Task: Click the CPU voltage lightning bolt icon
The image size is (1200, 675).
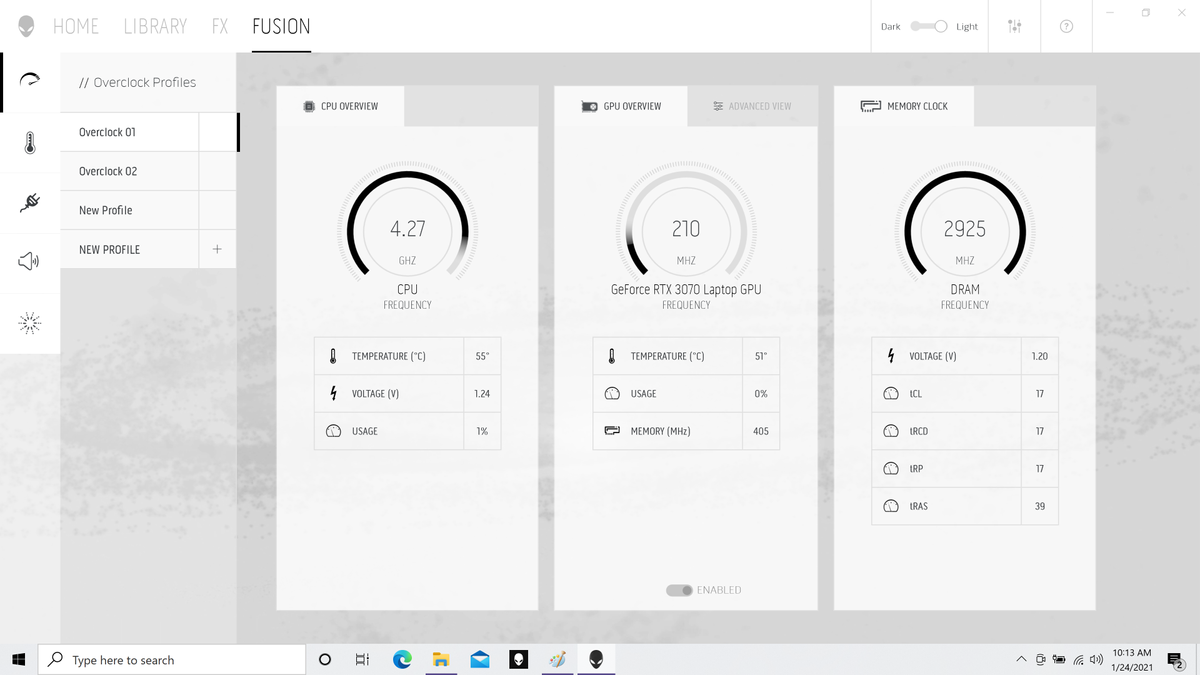Action: click(333, 393)
